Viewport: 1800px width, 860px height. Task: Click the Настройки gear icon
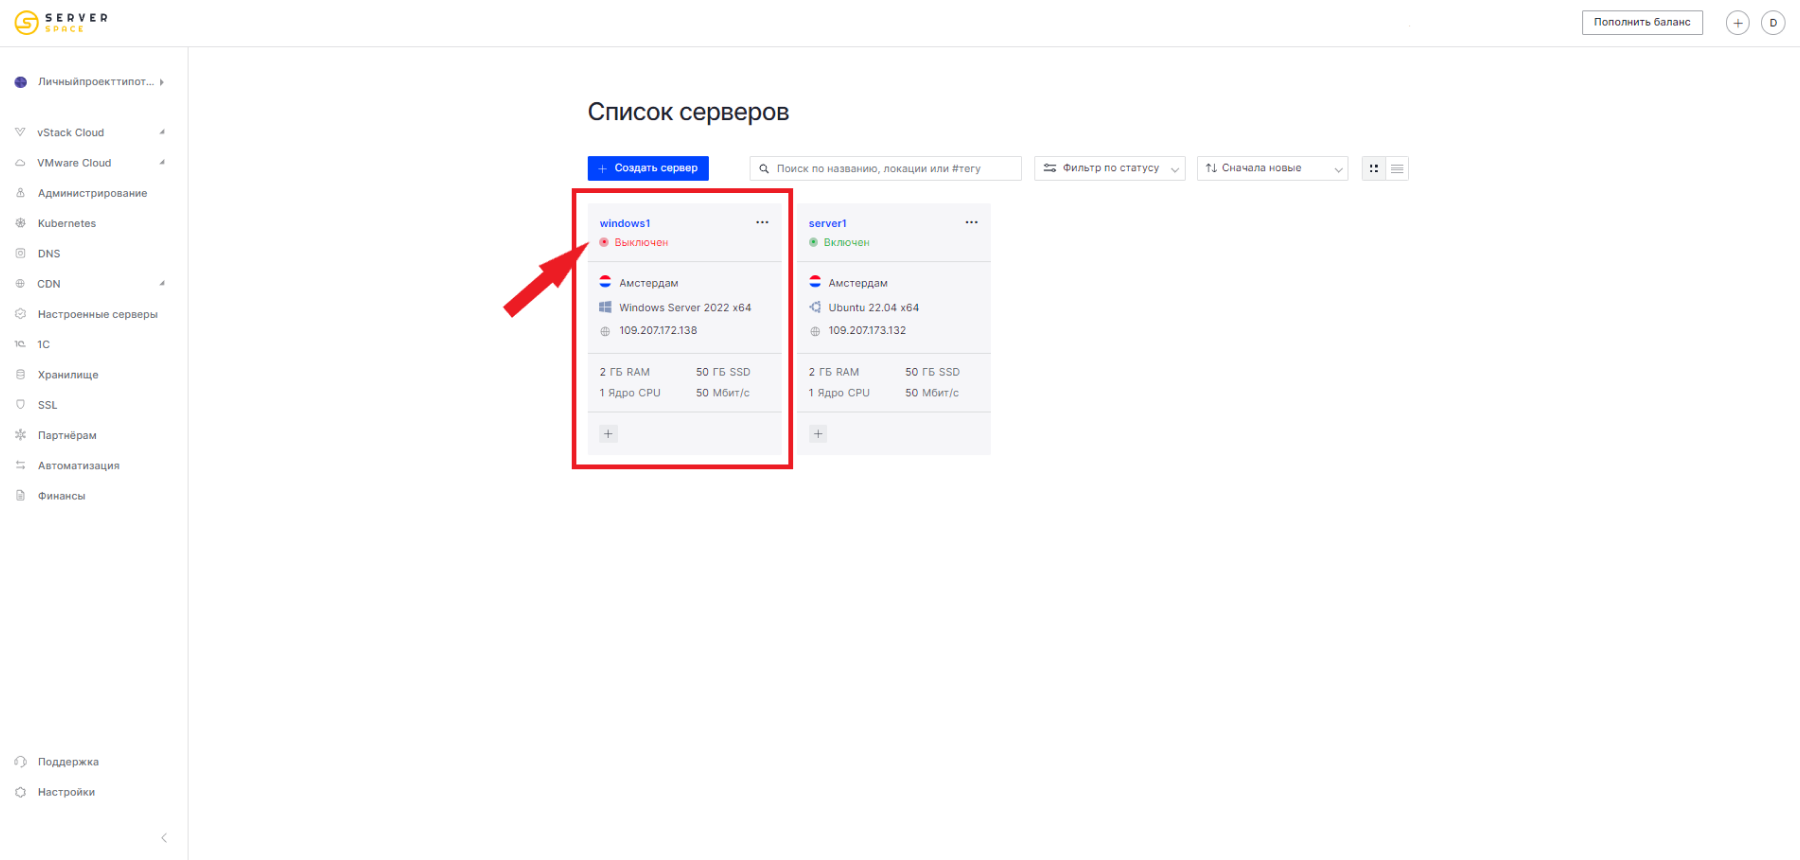click(x=20, y=792)
